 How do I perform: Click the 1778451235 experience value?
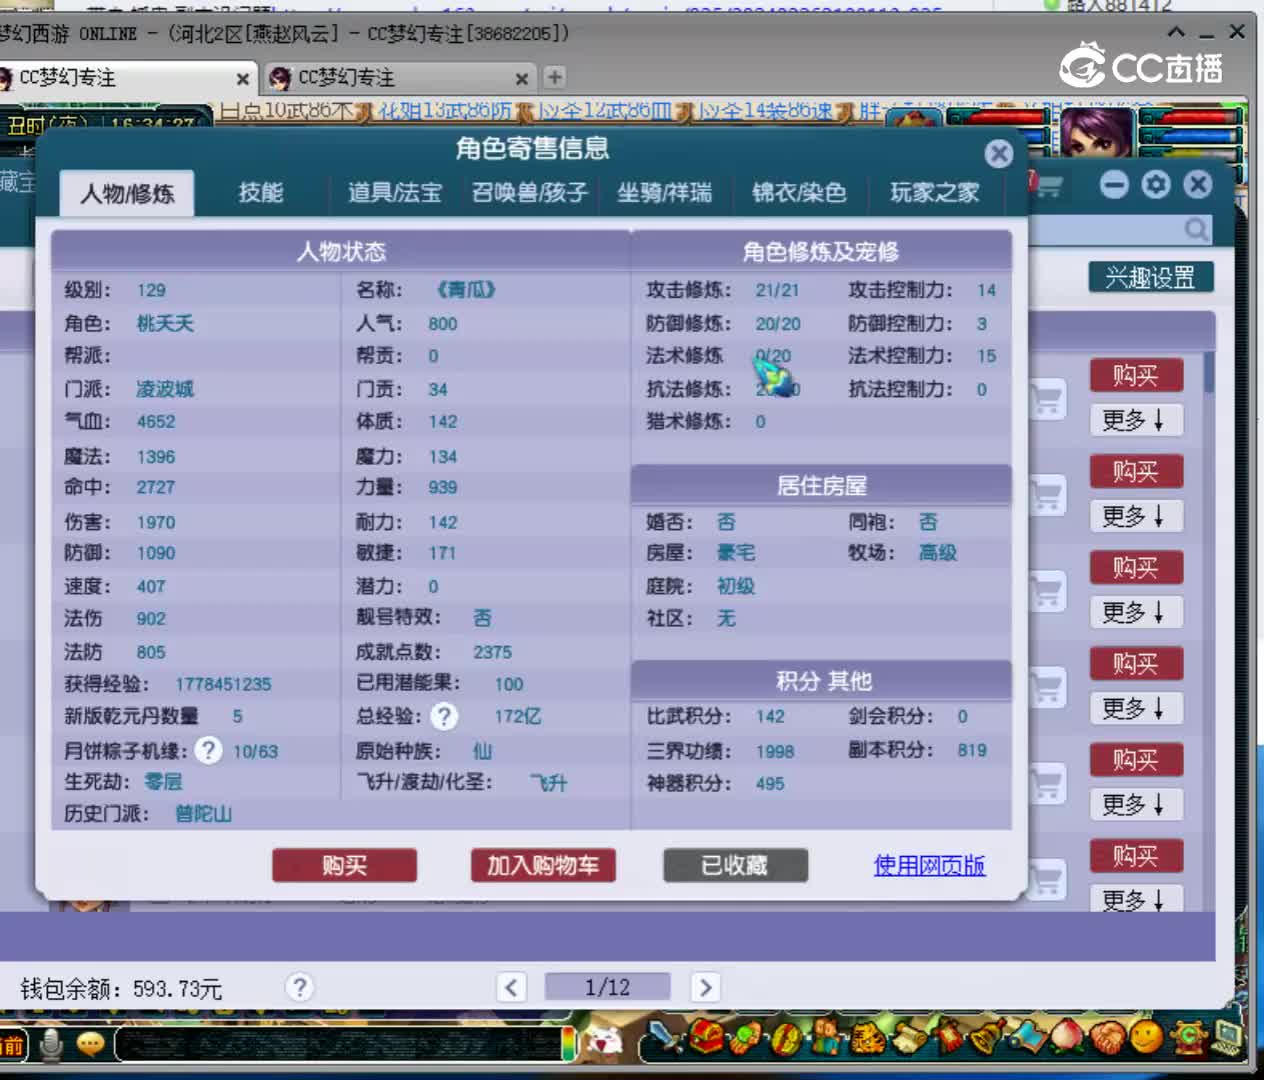click(223, 684)
